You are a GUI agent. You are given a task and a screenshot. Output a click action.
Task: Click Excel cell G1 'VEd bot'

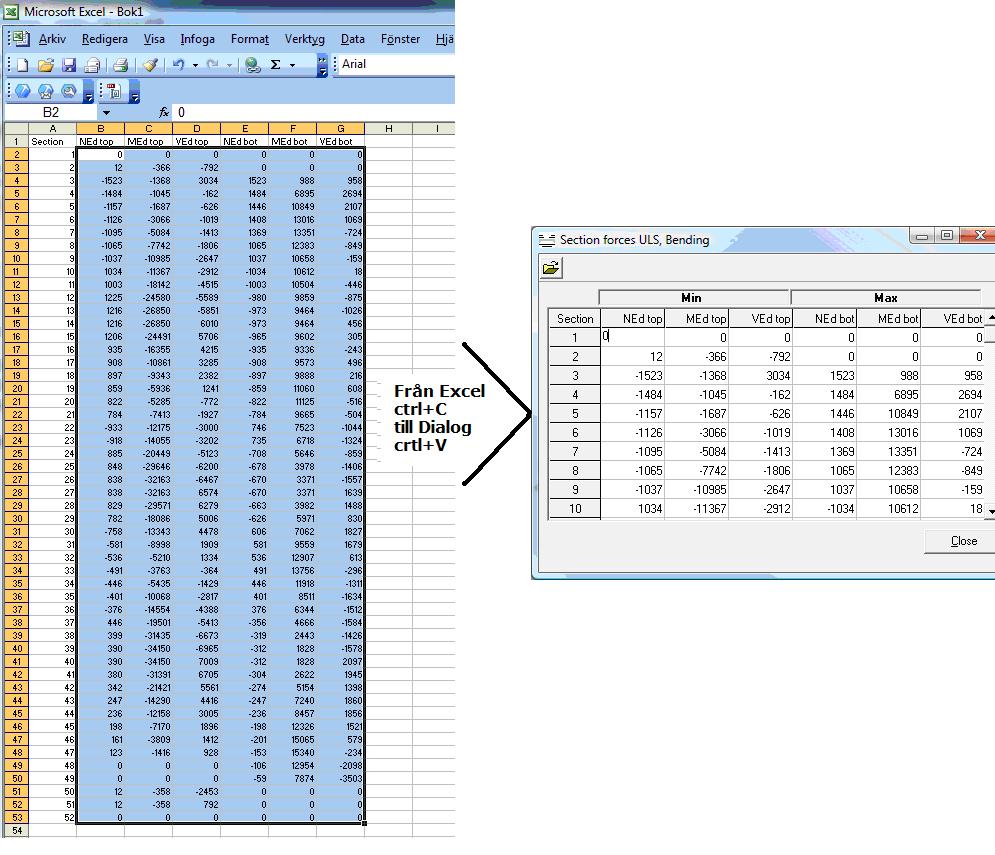(x=341, y=142)
